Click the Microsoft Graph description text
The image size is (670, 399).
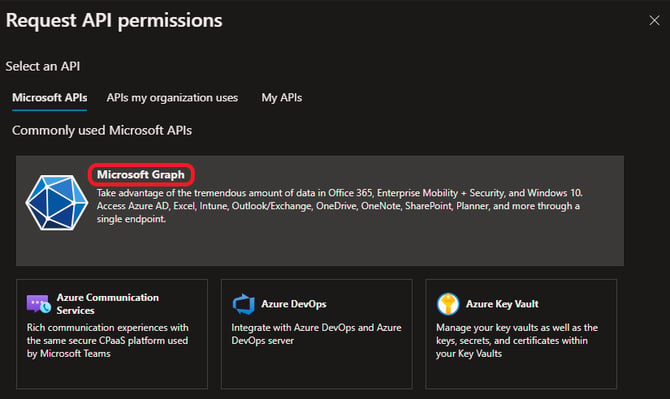340,206
